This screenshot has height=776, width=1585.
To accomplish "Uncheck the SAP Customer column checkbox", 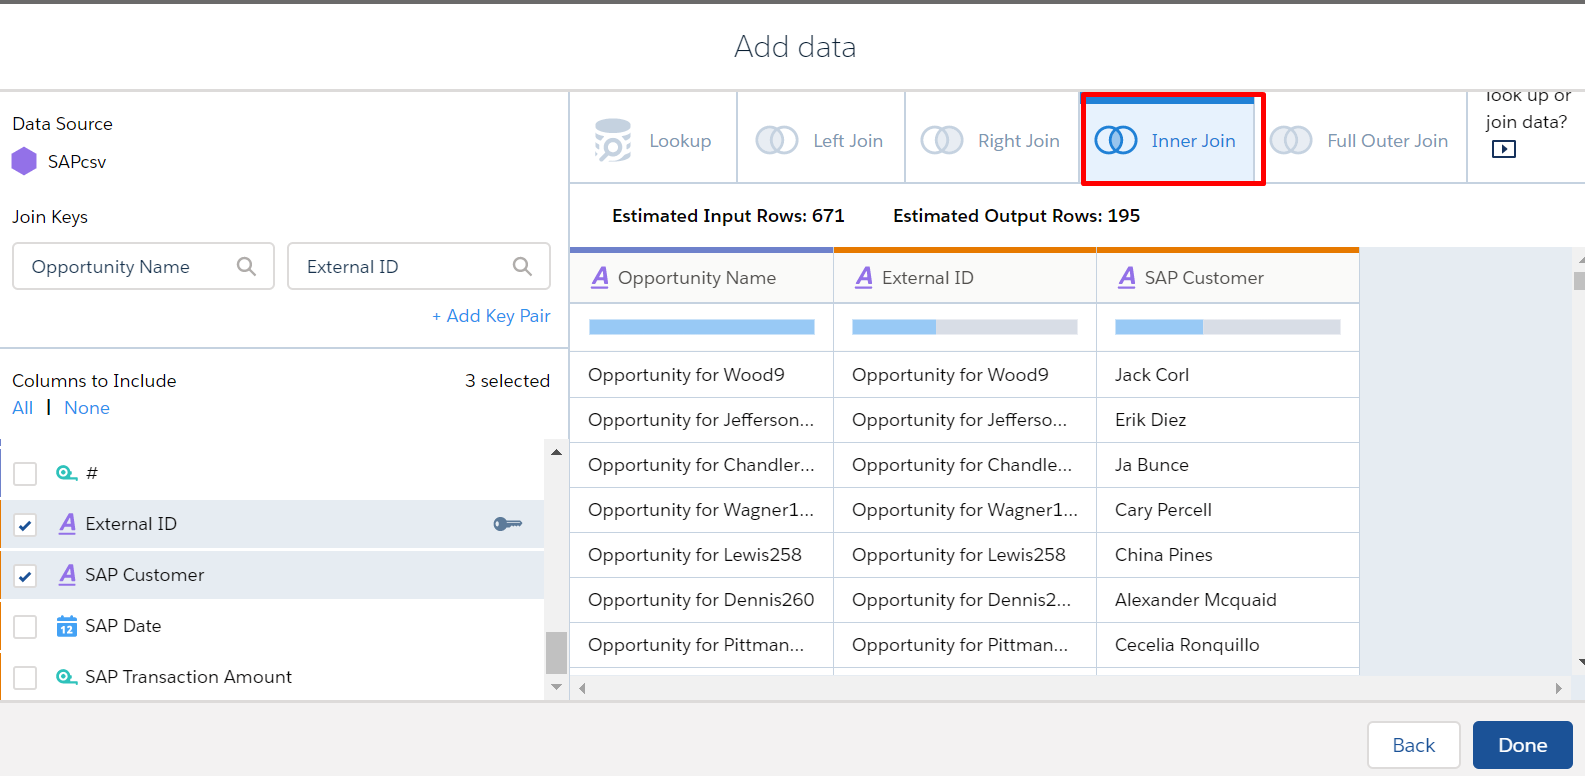I will (x=25, y=576).
